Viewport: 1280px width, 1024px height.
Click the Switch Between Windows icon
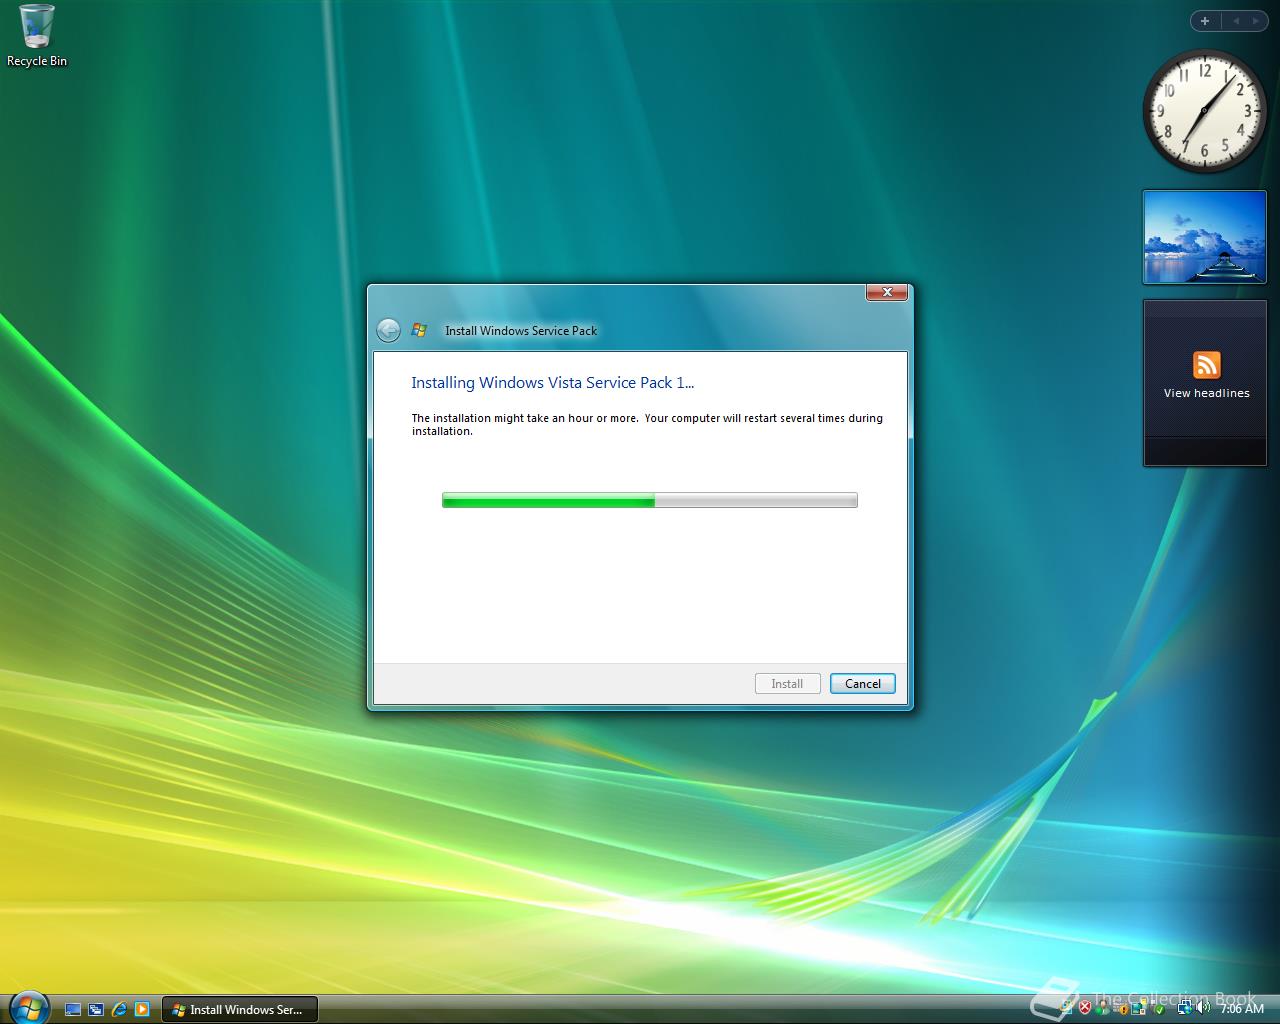click(x=96, y=1010)
